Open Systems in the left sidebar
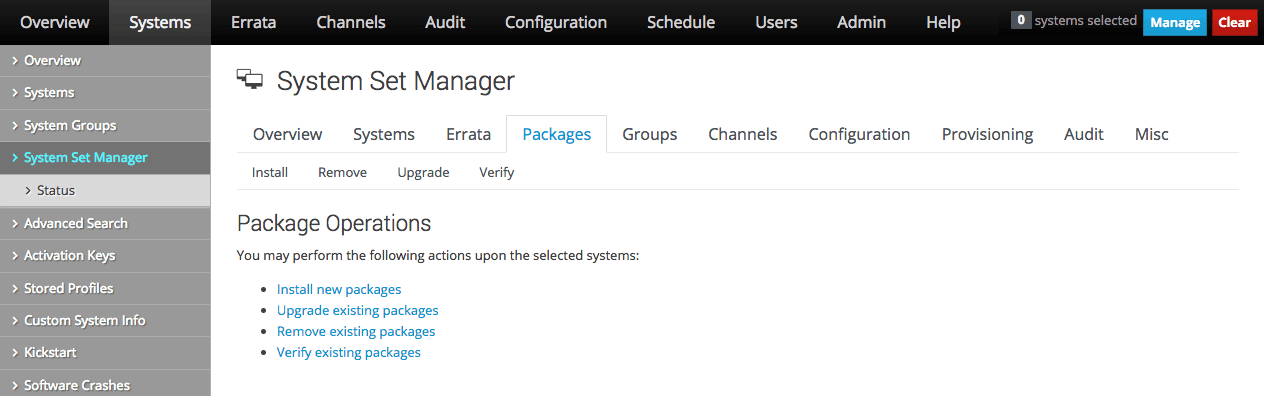Image resolution: width=1264 pixels, height=396 pixels. click(x=105, y=93)
